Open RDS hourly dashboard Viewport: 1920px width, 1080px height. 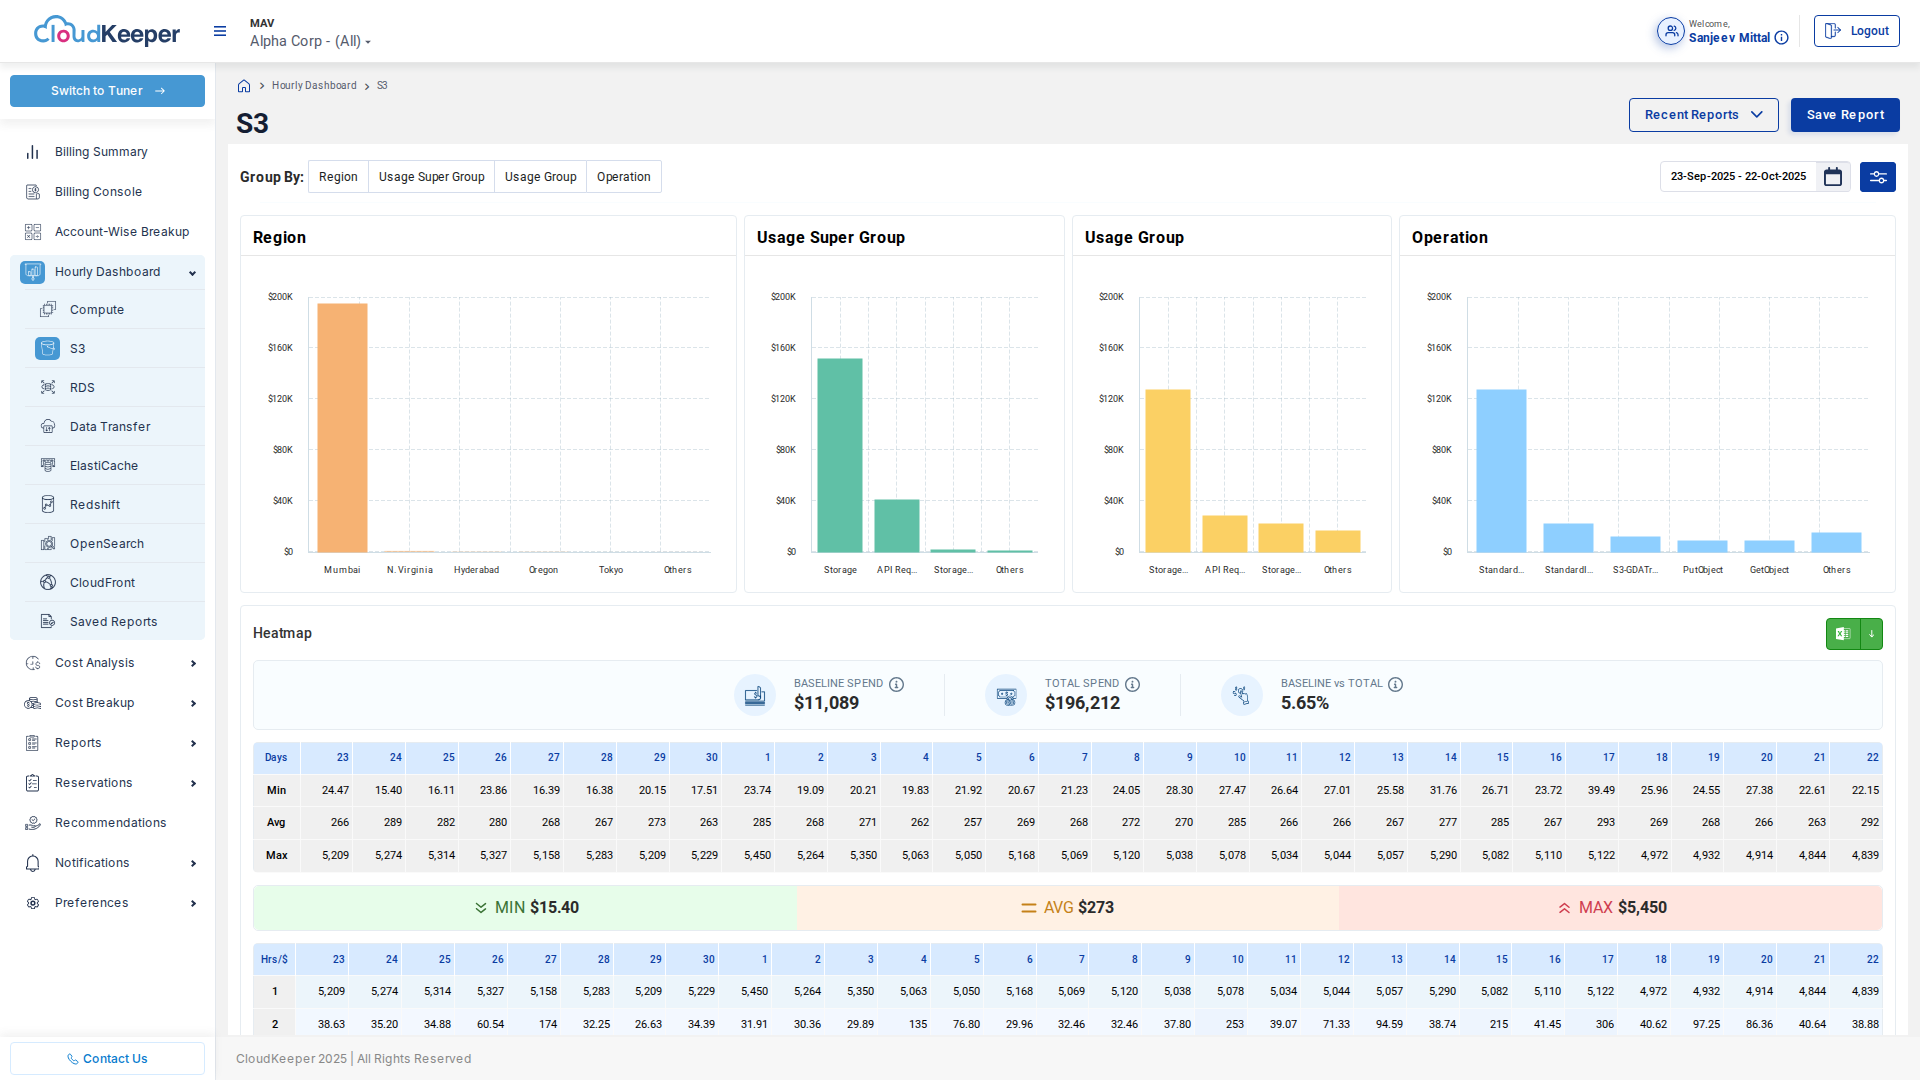[x=82, y=388]
